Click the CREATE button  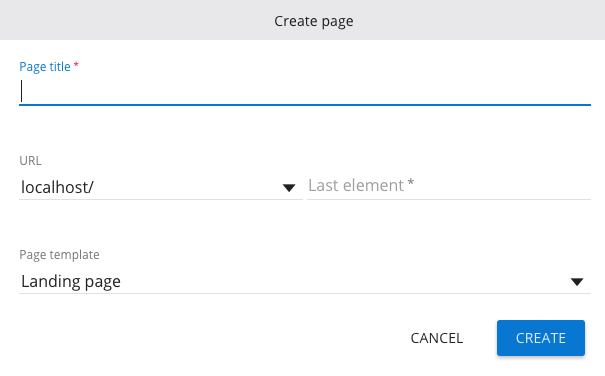click(x=541, y=338)
